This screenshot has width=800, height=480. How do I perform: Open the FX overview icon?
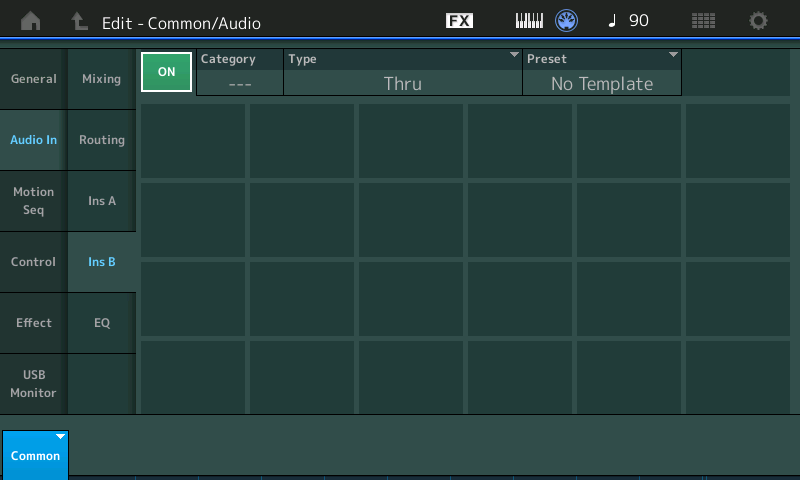(459, 20)
